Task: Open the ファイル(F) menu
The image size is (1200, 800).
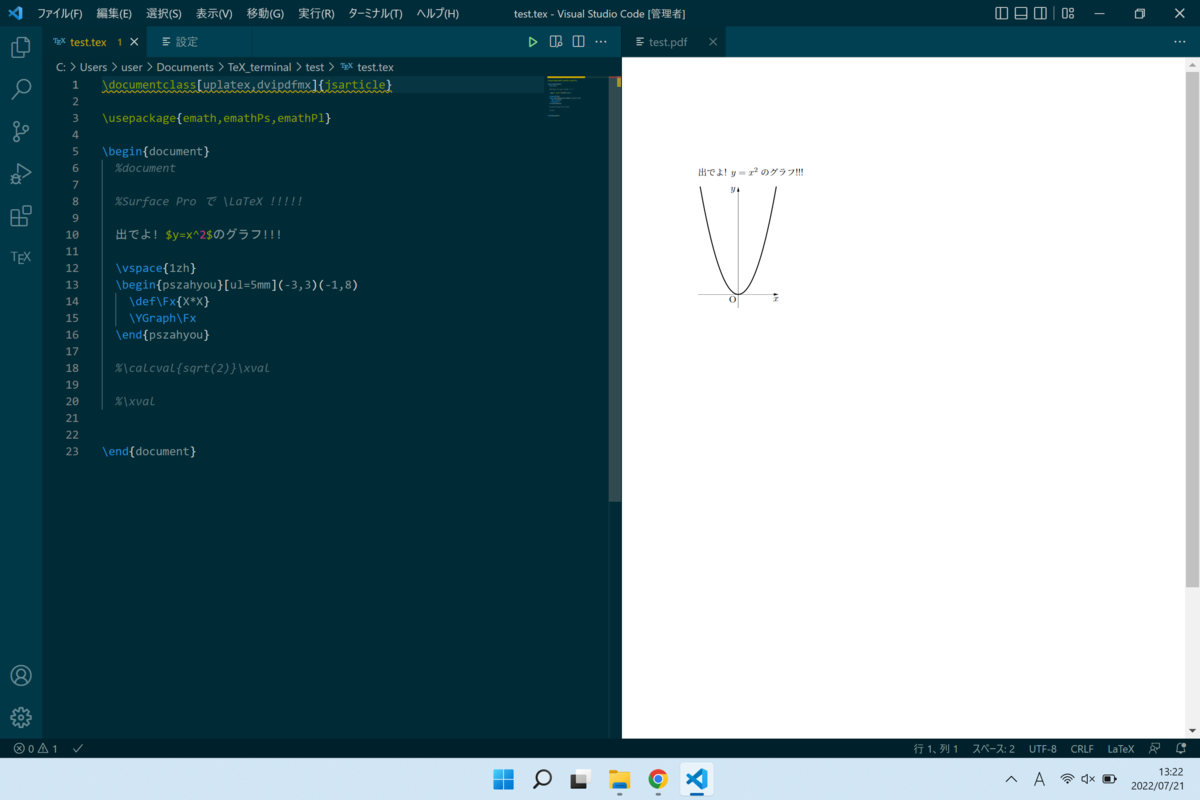Action: click(x=60, y=13)
